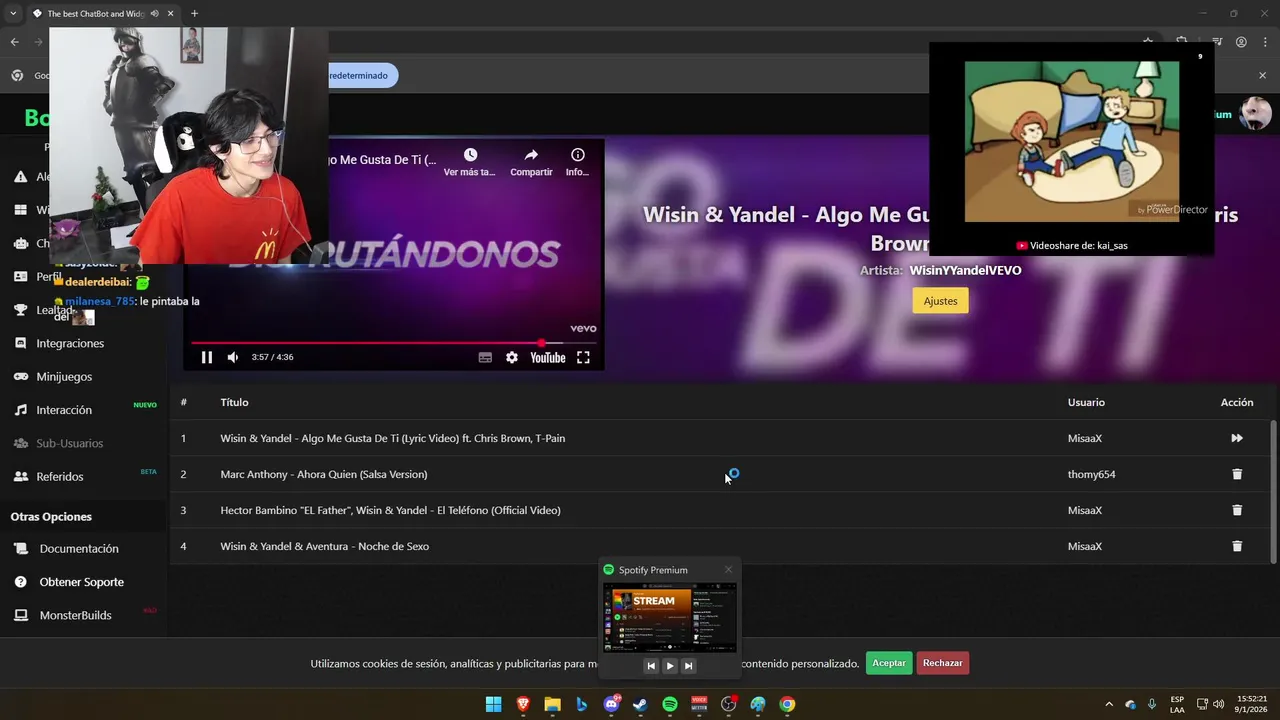The image size is (1280, 720).
Task: Open a new browser tab
Action: [194, 13]
